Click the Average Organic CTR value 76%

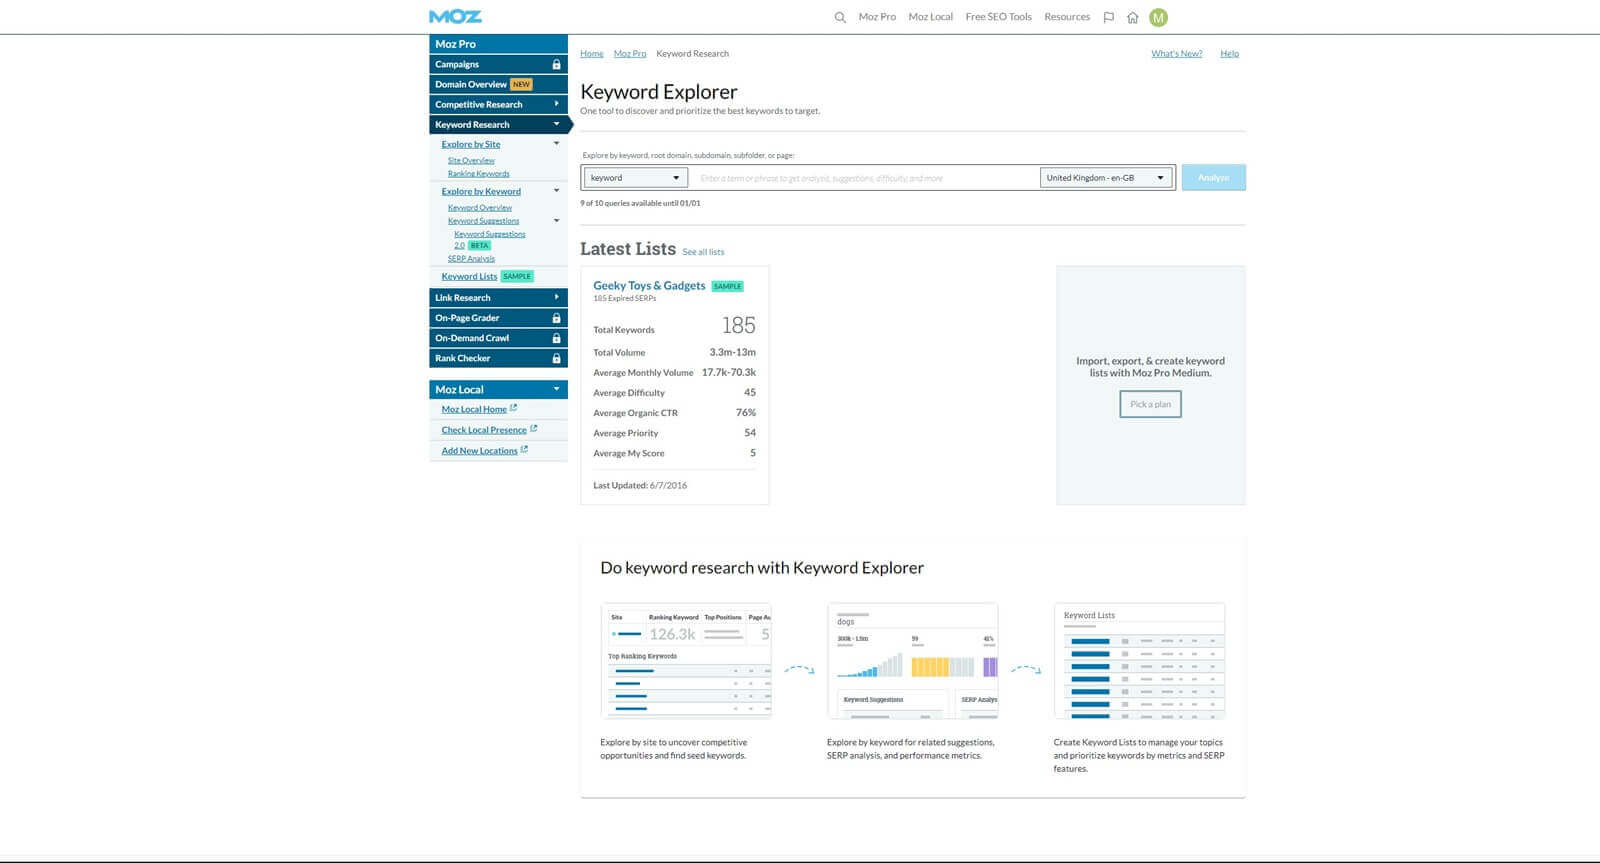tap(746, 413)
